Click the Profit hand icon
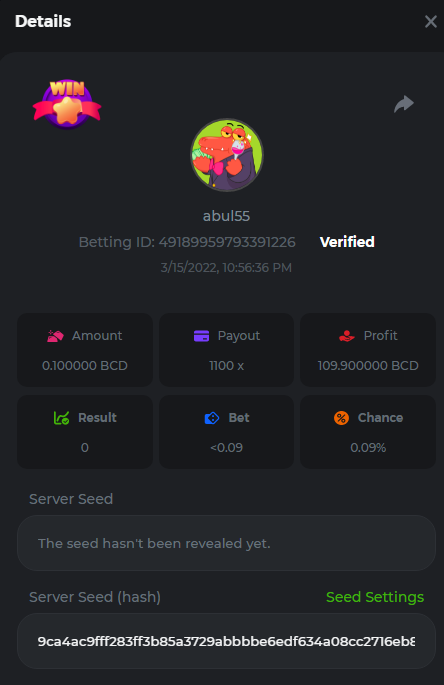 point(347,336)
